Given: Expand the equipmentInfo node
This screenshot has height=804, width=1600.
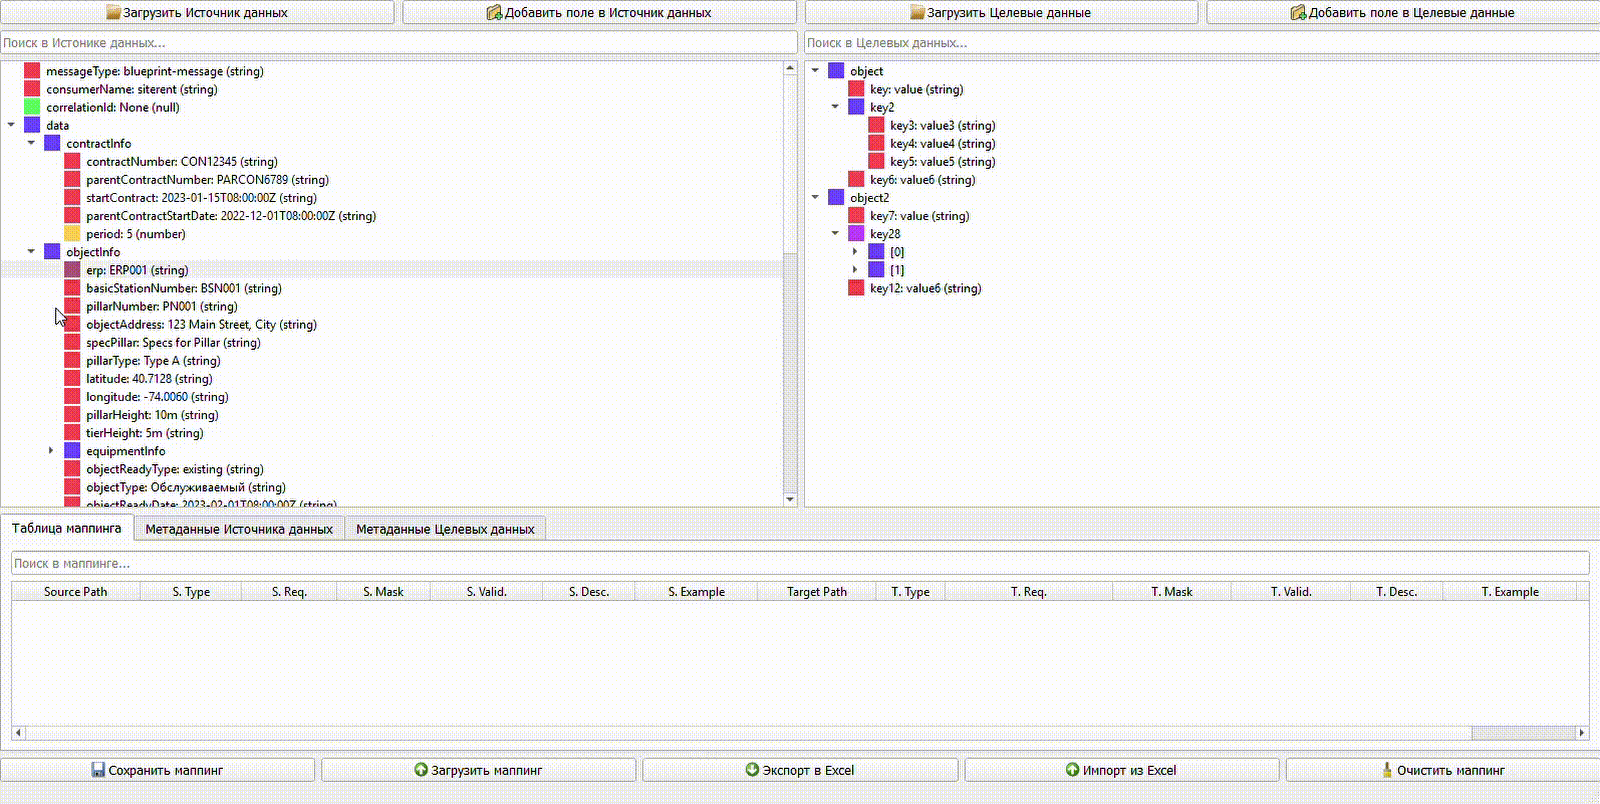Looking at the screenshot, I should [x=51, y=450].
